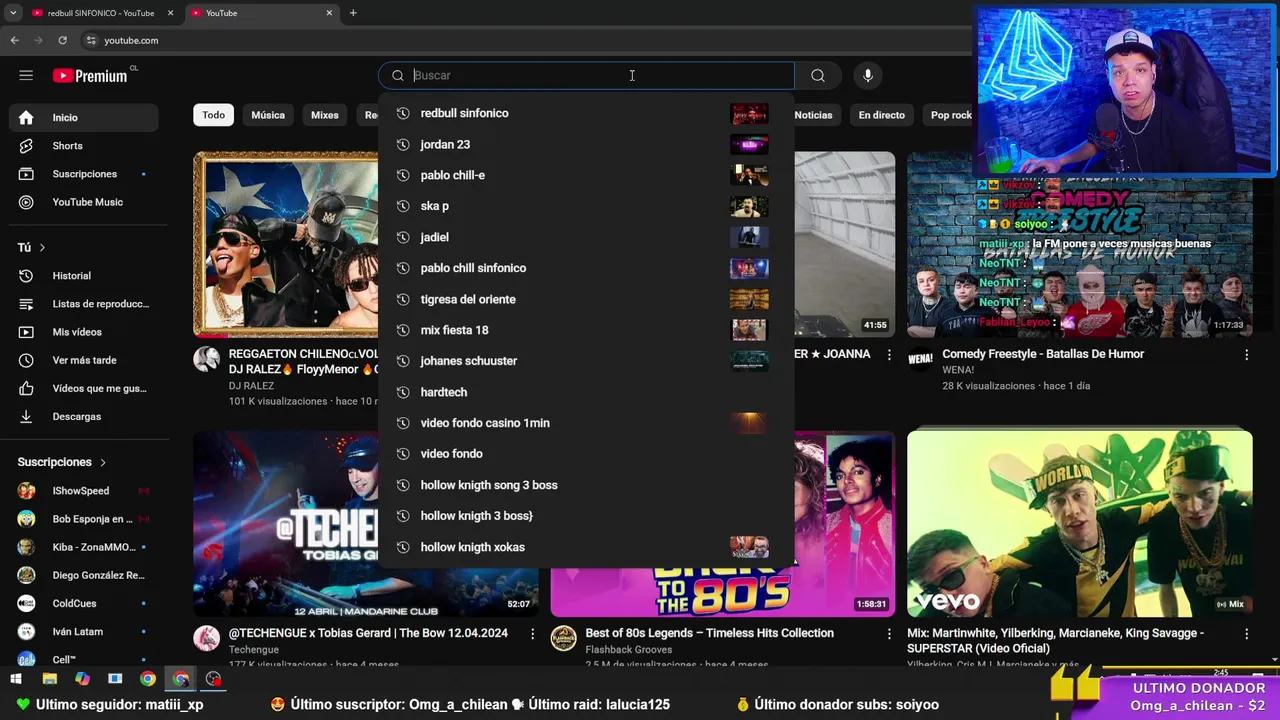Open Suscripciones in sidebar
Screen dimensions: 1280x720
pos(84,174)
